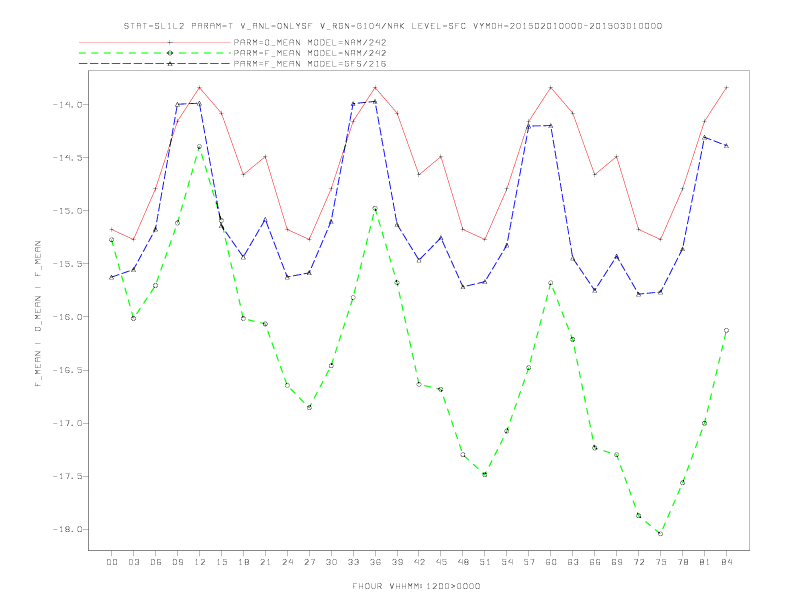Screen dimensions: 792x612
Task: Click x-axis tick label 30
Action: coord(331,562)
